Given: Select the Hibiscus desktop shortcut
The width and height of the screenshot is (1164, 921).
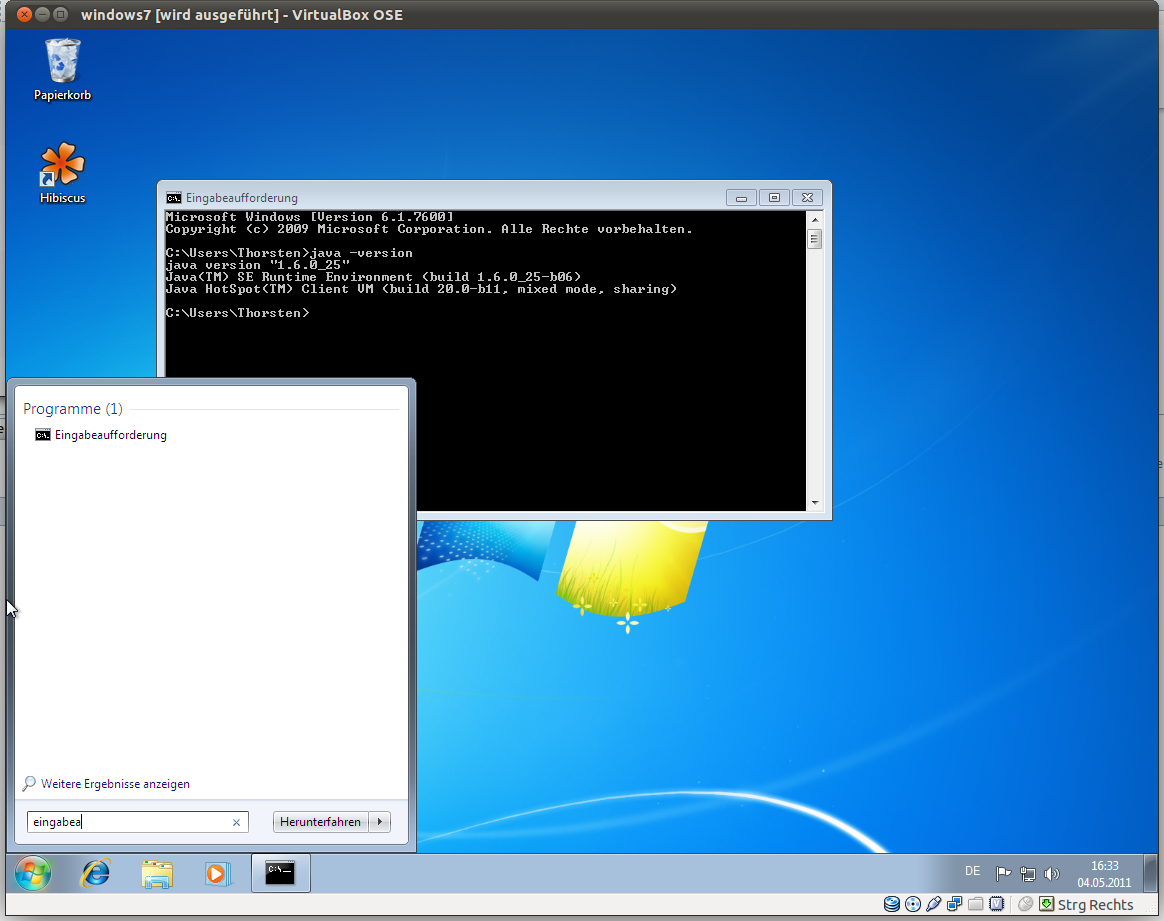Looking at the screenshot, I should tap(62, 172).
